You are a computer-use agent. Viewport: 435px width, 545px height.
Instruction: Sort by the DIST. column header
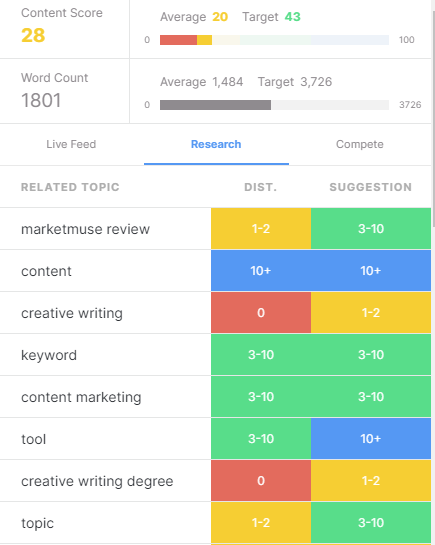click(x=261, y=187)
